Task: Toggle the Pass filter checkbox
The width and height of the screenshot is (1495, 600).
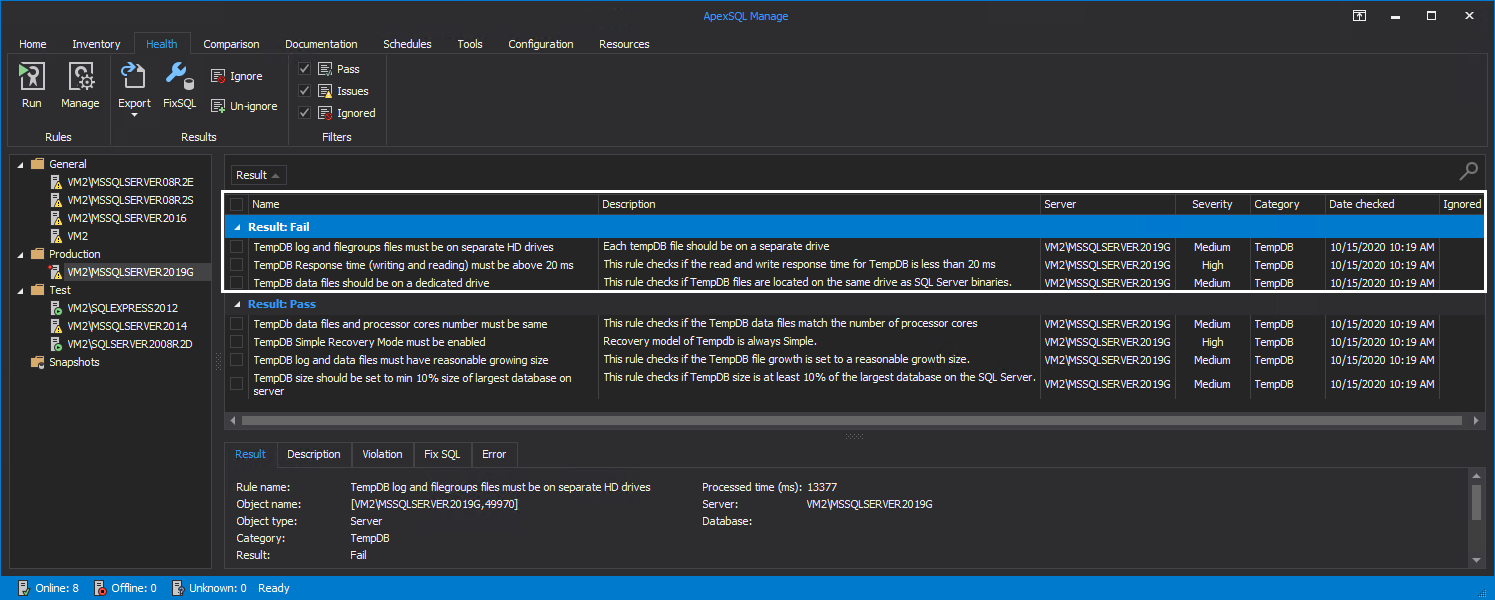Action: pyautogui.click(x=305, y=69)
